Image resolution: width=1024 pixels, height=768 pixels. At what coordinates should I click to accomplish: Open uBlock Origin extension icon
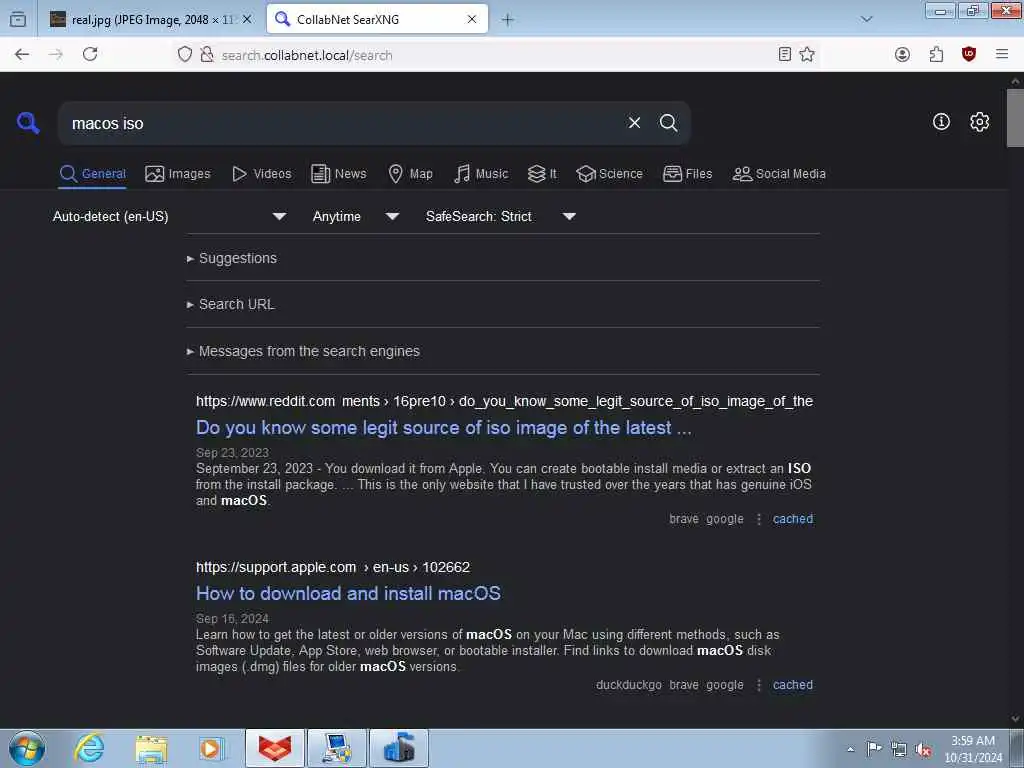pyautogui.click(x=969, y=55)
